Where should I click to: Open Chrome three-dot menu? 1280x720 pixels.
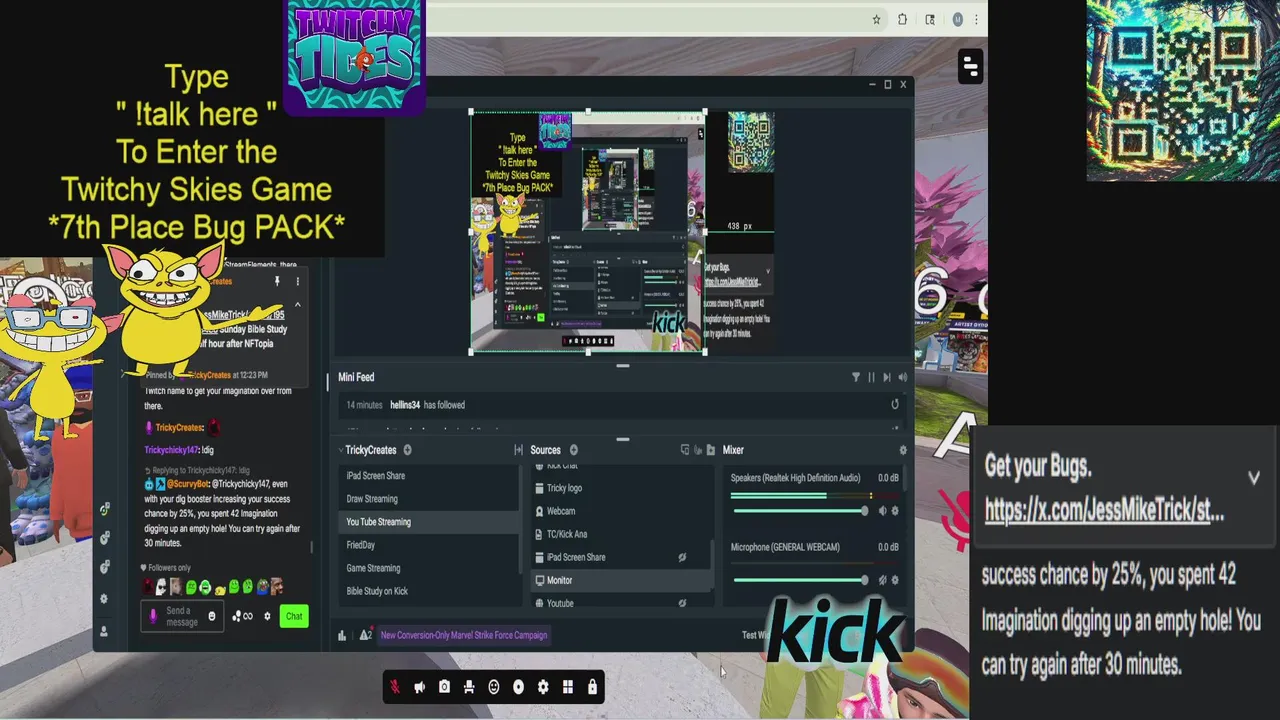tap(976, 19)
